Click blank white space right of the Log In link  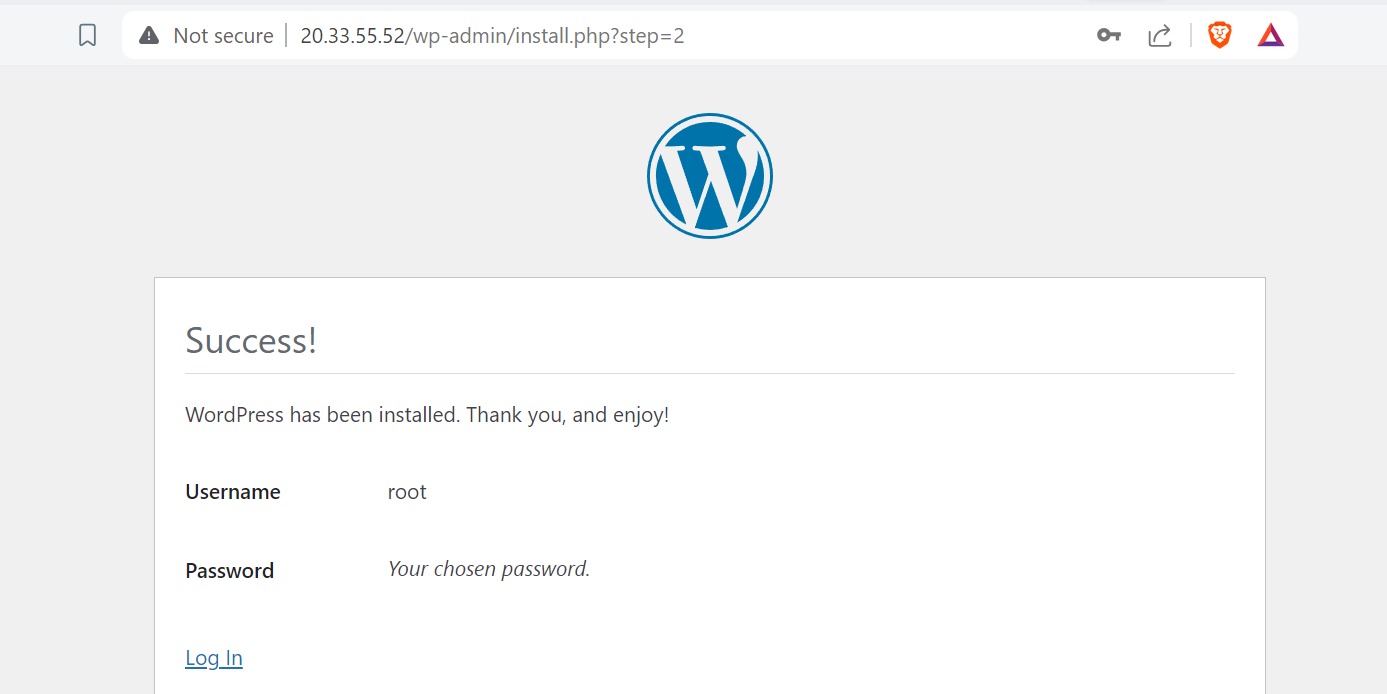pyautogui.click(x=700, y=658)
